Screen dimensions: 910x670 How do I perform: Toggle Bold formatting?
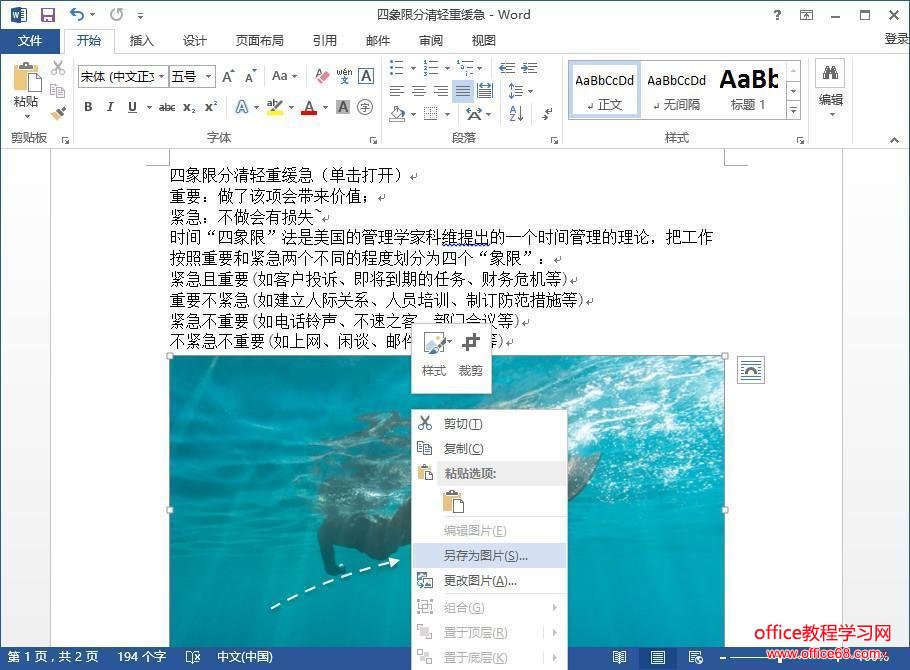point(88,107)
